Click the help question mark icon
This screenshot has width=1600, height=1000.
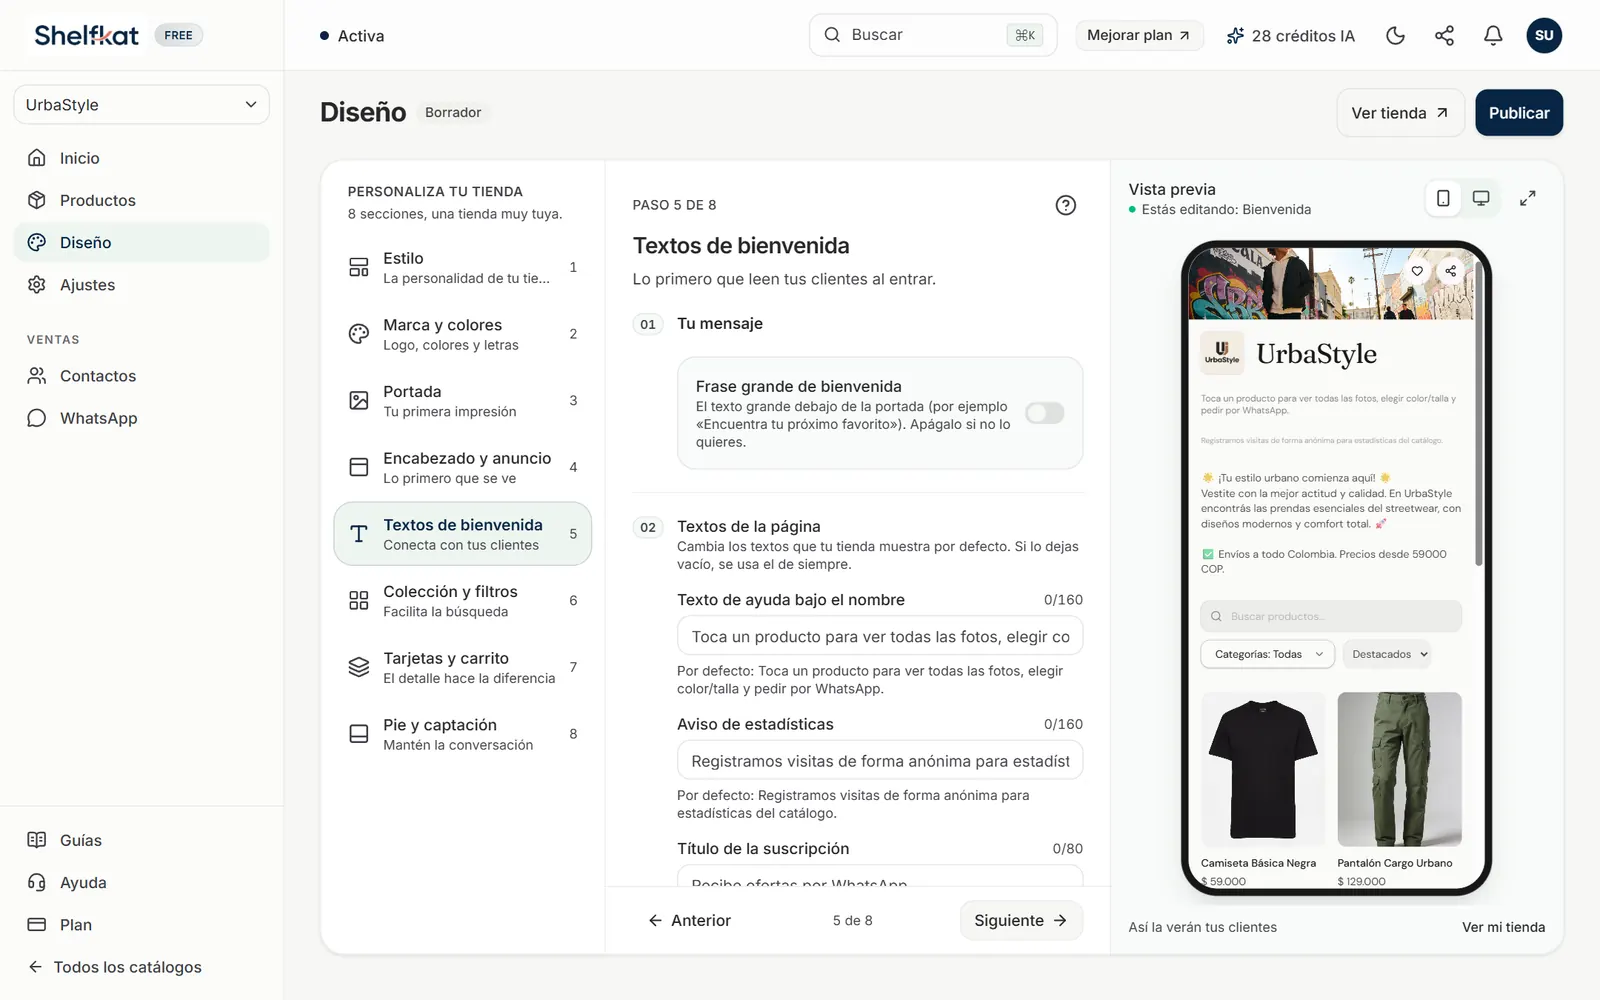tap(1066, 205)
